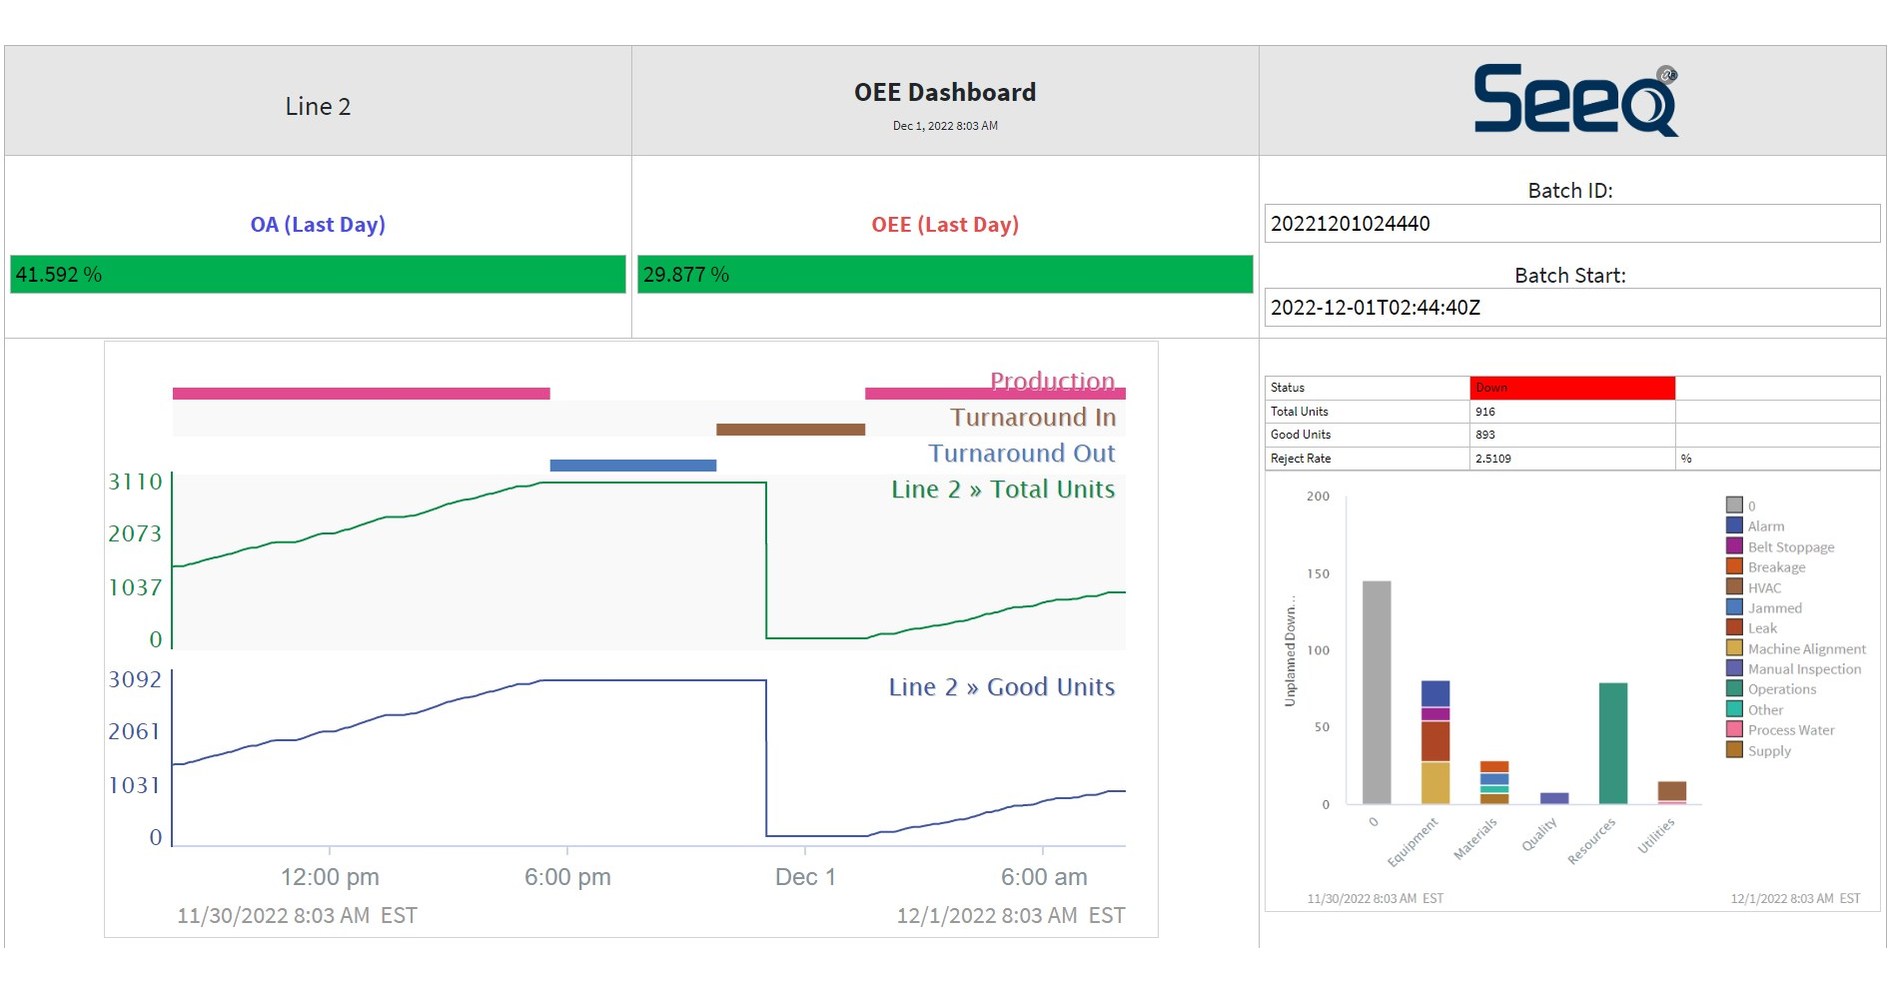Click the Supply legend swatch
Screen dimensions: 1888x990
1734,751
